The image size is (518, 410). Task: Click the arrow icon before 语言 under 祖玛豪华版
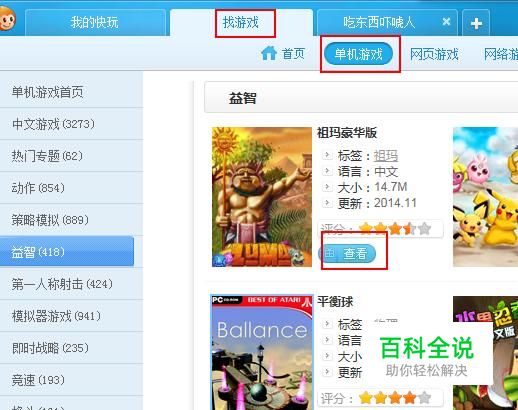click(327, 171)
